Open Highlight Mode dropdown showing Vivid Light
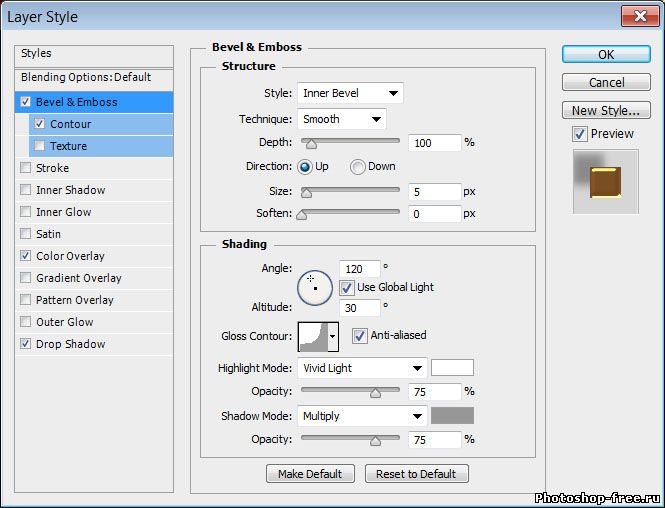This screenshot has width=665, height=508. click(x=362, y=368)
